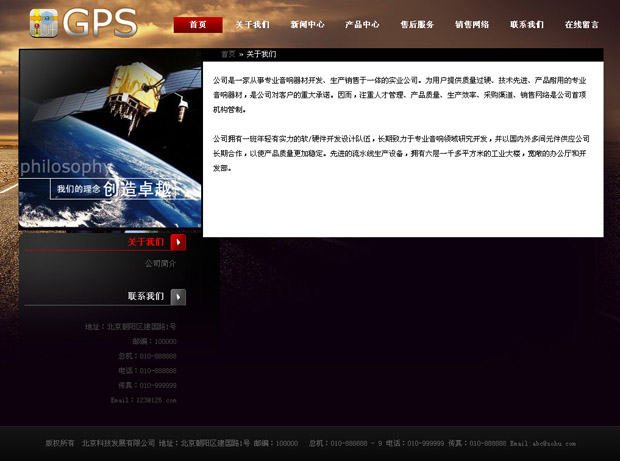The height and width of the screenshot is (461, 620).
Task: Click the red arrow beside sidebar 关于我们
Action: (x=178, y=242)
